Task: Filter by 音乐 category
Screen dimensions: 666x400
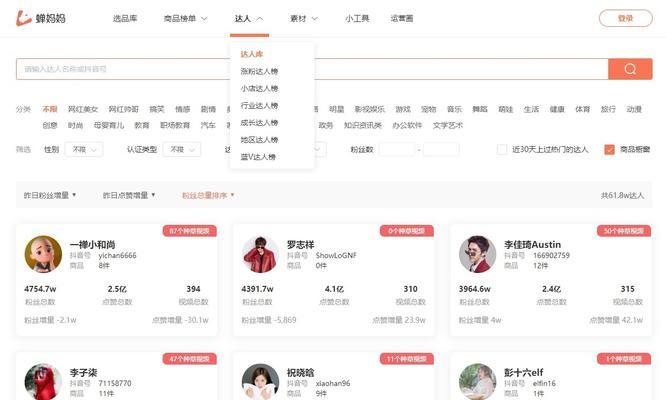Action: pos(454,109)
